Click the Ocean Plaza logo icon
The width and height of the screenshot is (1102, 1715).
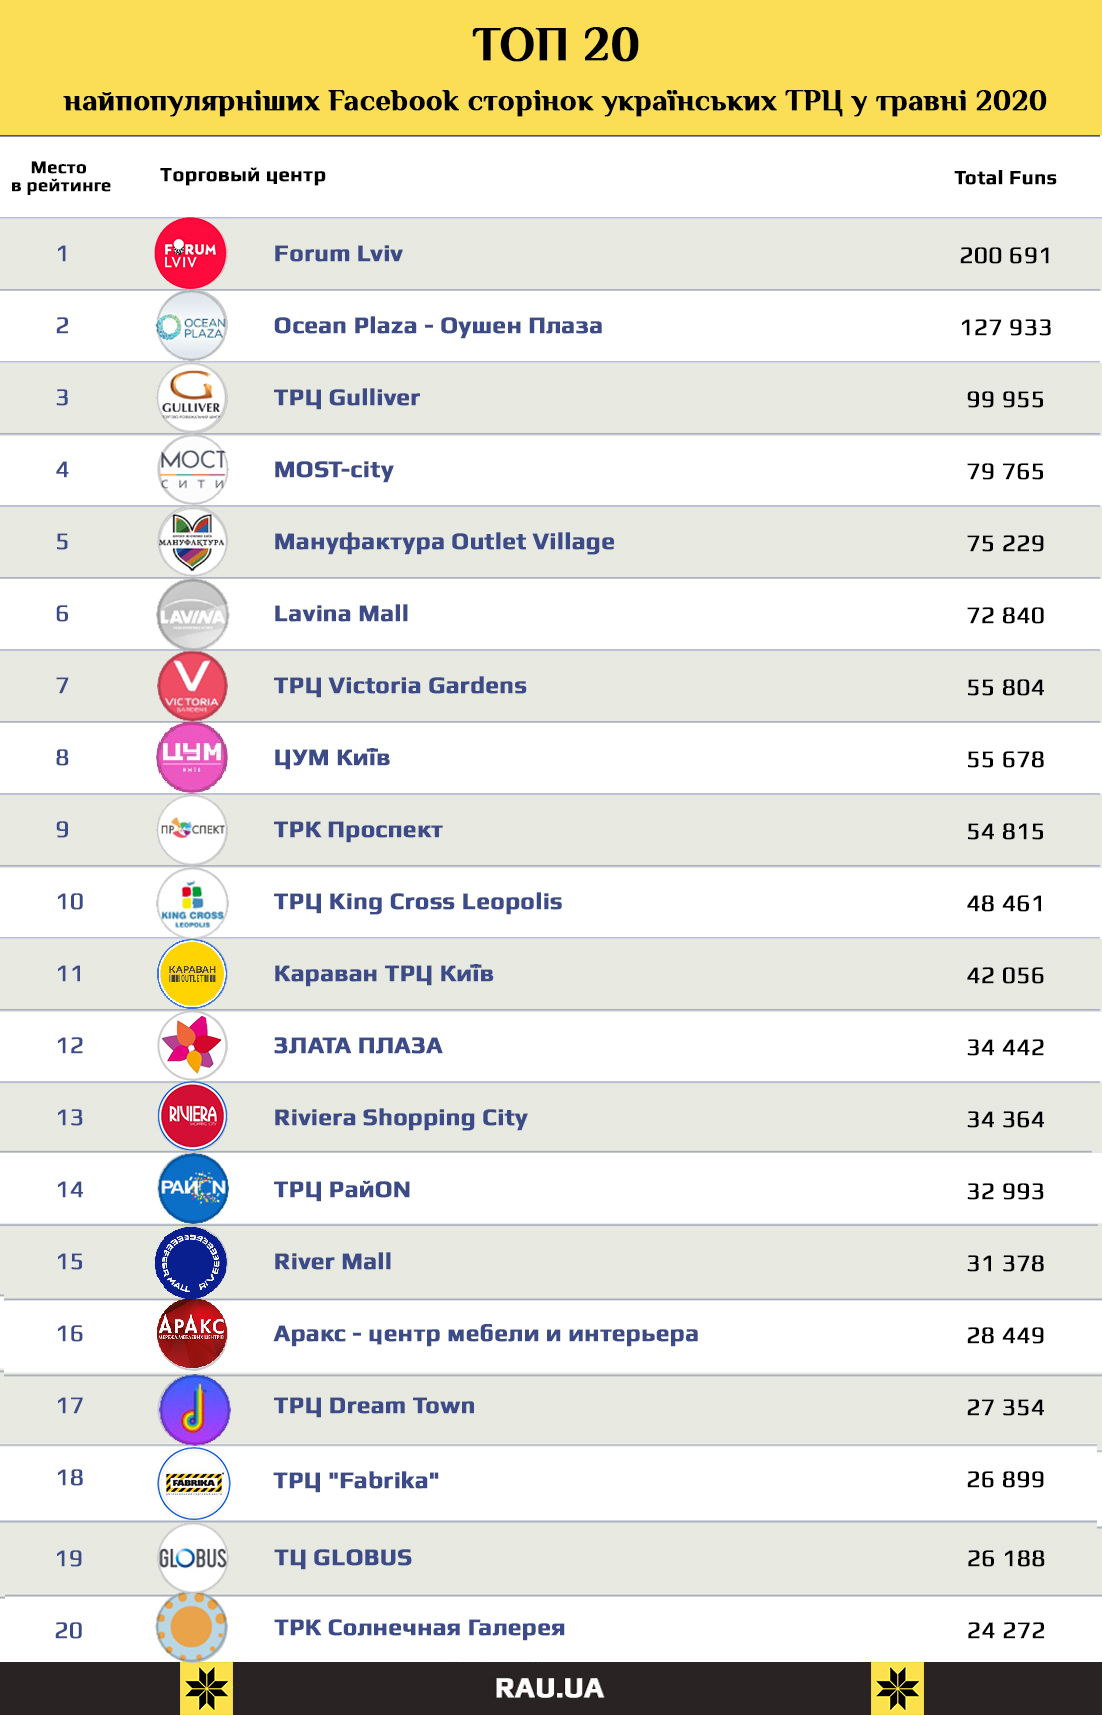click(192, 326)
